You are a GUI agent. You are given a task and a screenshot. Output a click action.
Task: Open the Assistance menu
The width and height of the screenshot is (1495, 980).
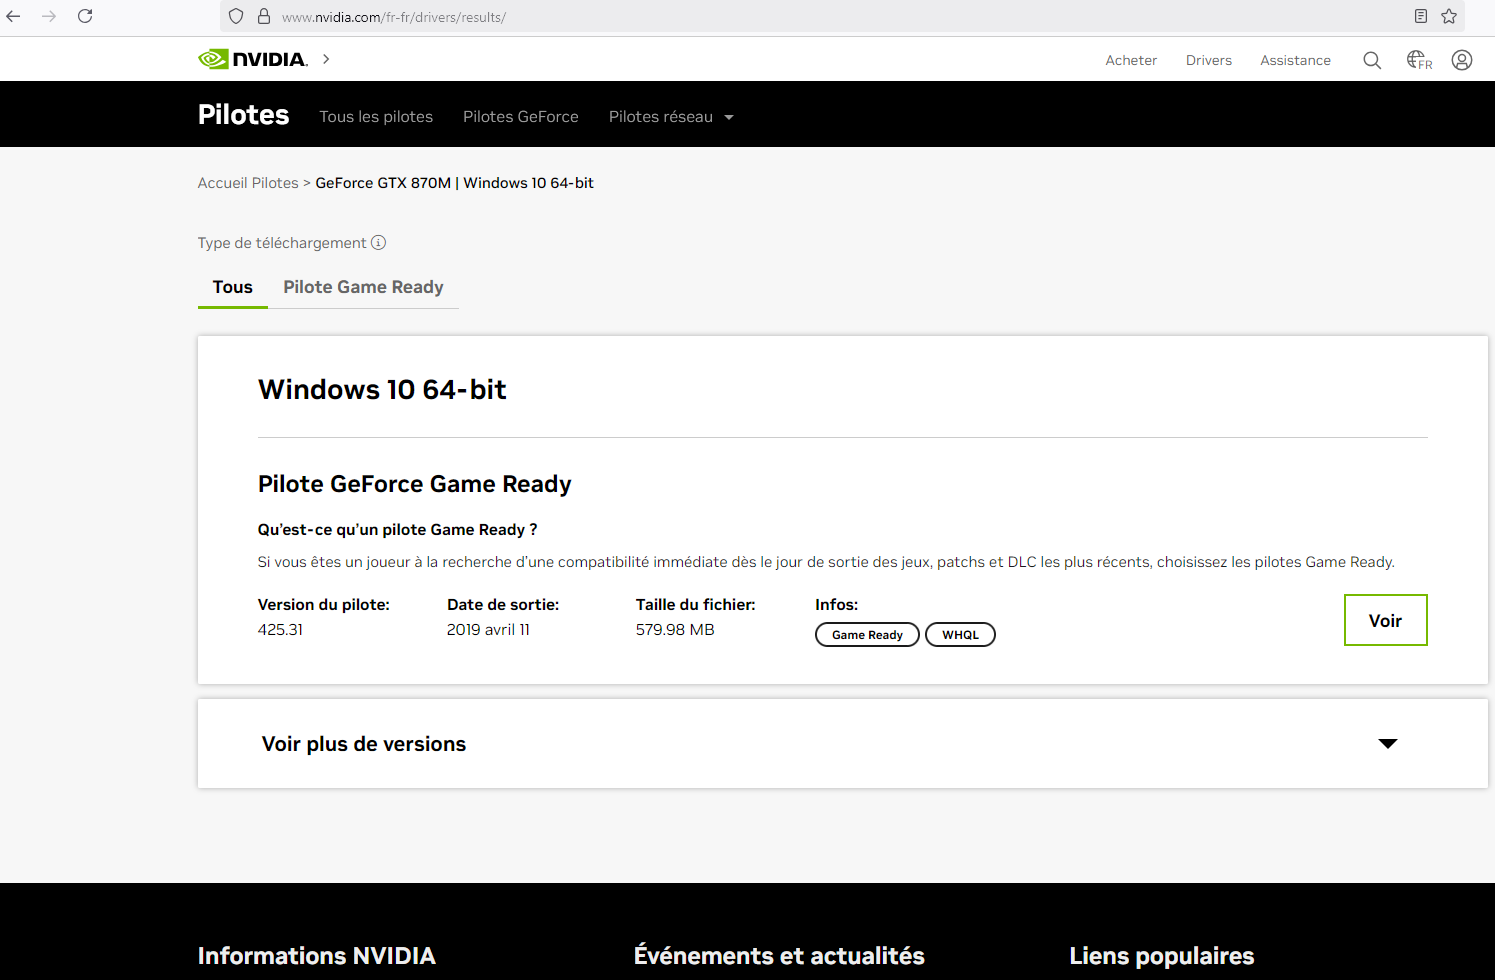click(x=1295, y=60)
